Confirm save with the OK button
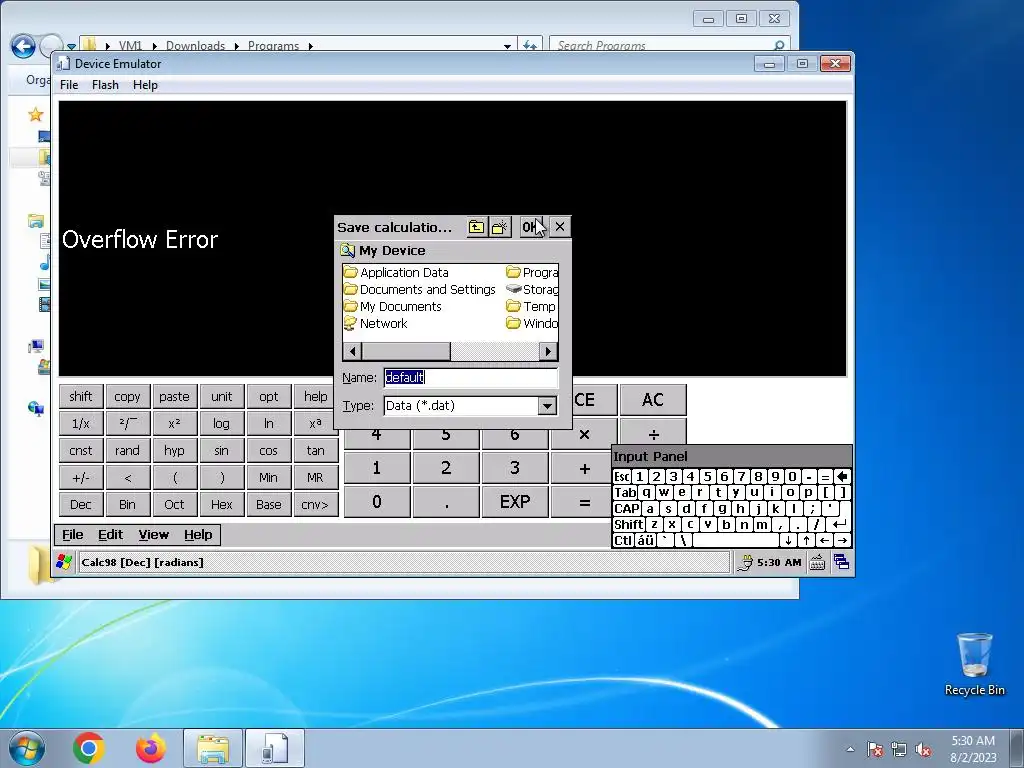 tap(531, 227)
